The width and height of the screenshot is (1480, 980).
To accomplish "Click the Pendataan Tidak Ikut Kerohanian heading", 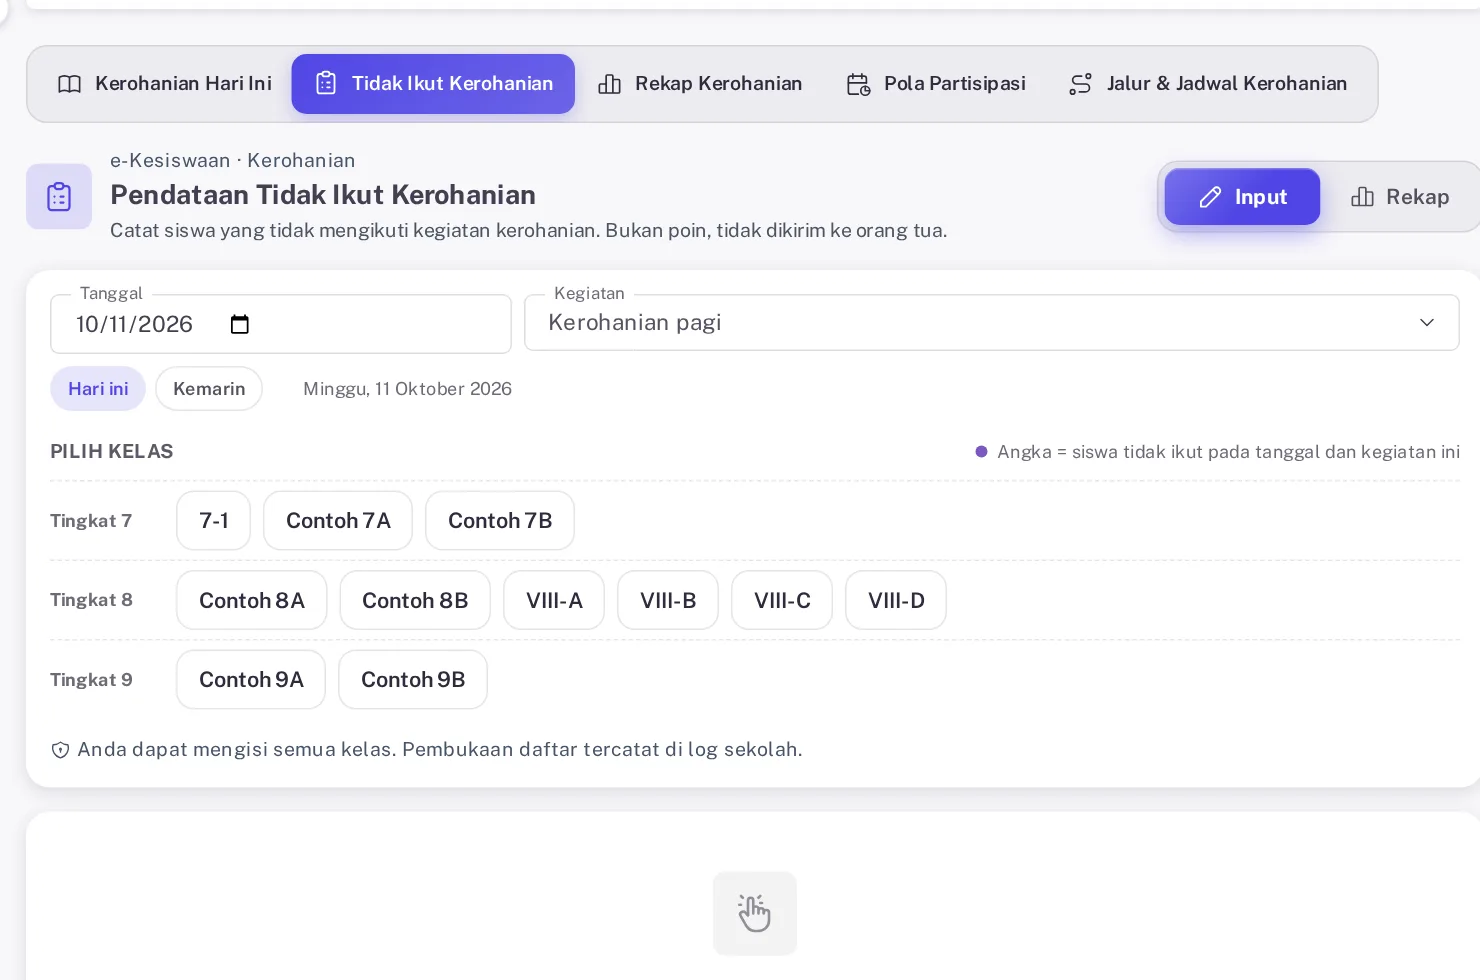I will pyautogui.click(x=323, y=195).
